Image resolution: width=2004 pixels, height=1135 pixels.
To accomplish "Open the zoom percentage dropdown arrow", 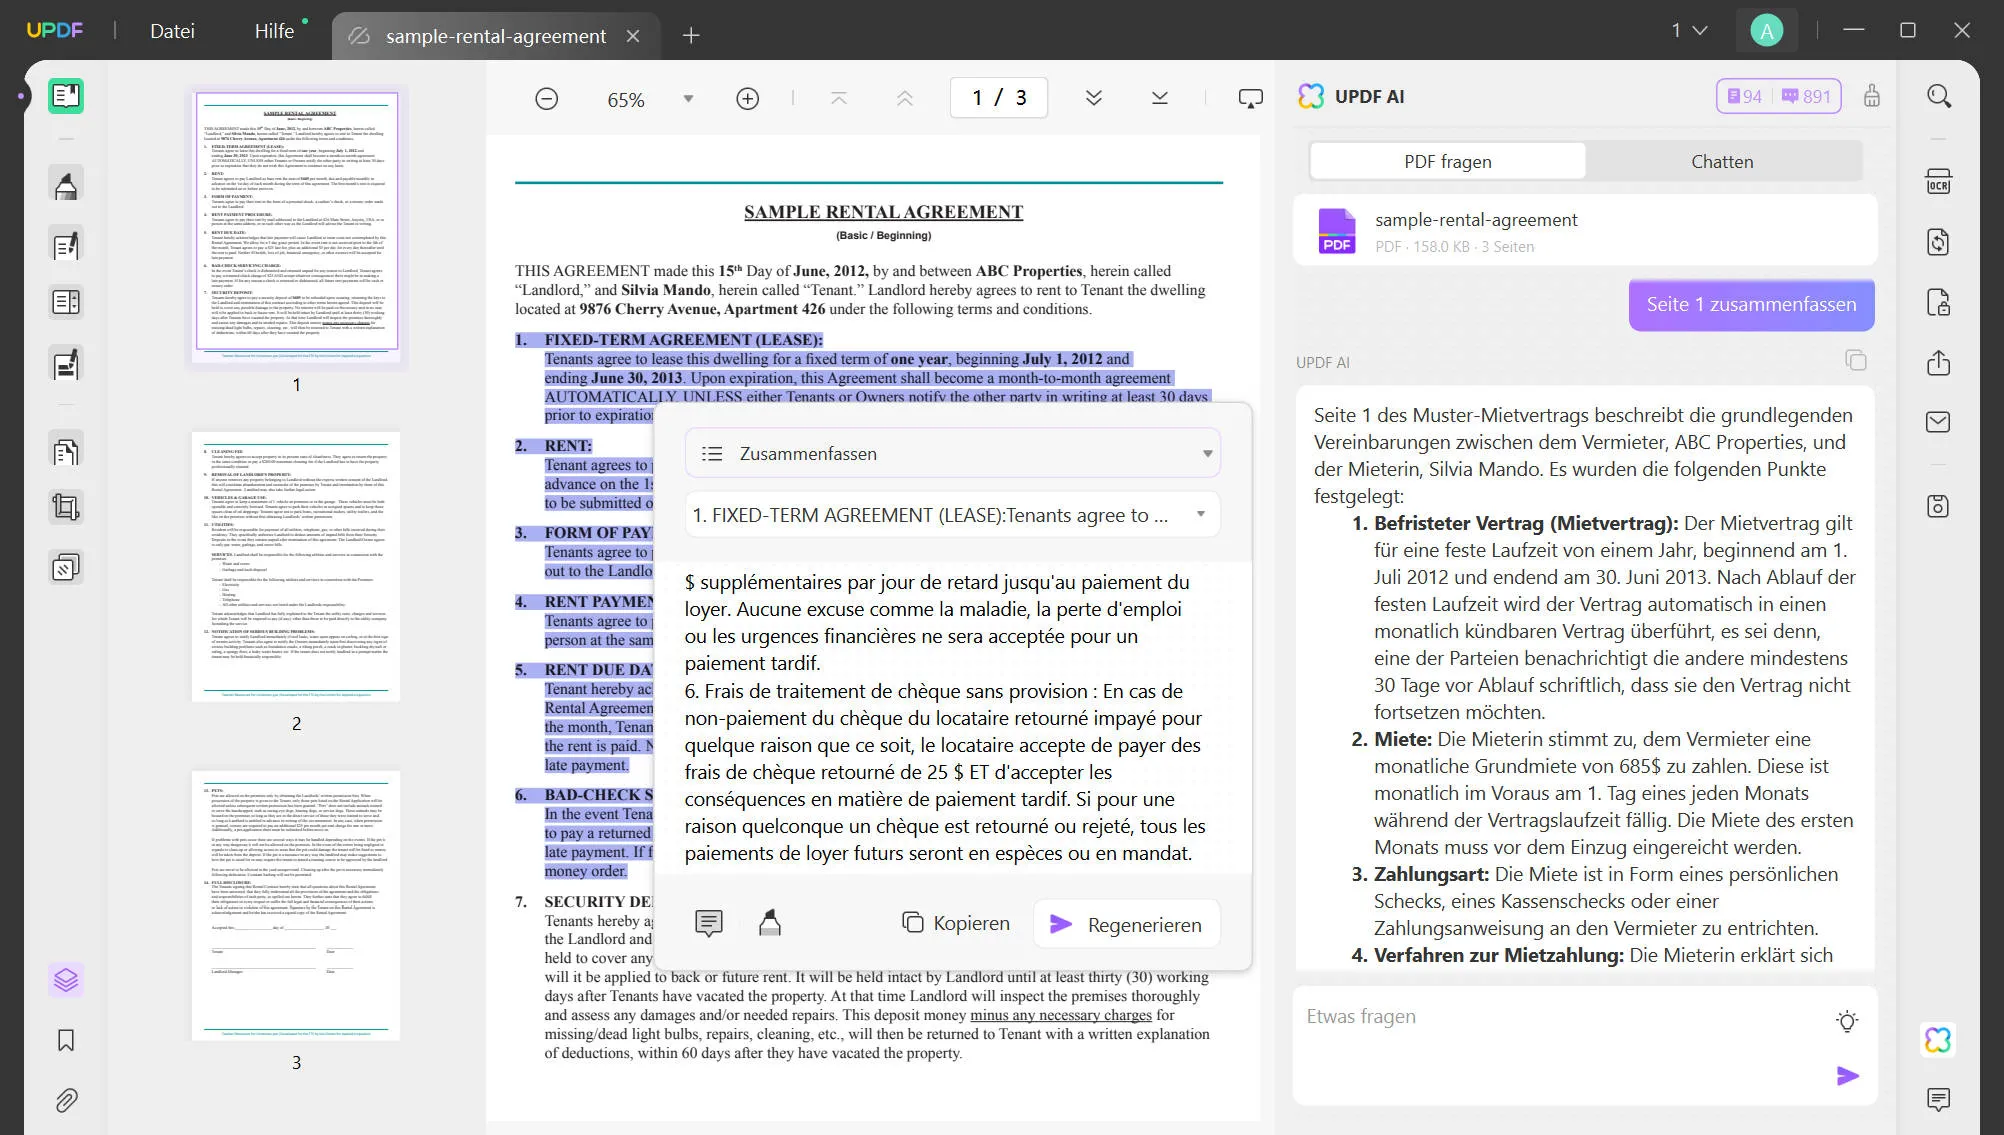I will [x=688, y=99].
